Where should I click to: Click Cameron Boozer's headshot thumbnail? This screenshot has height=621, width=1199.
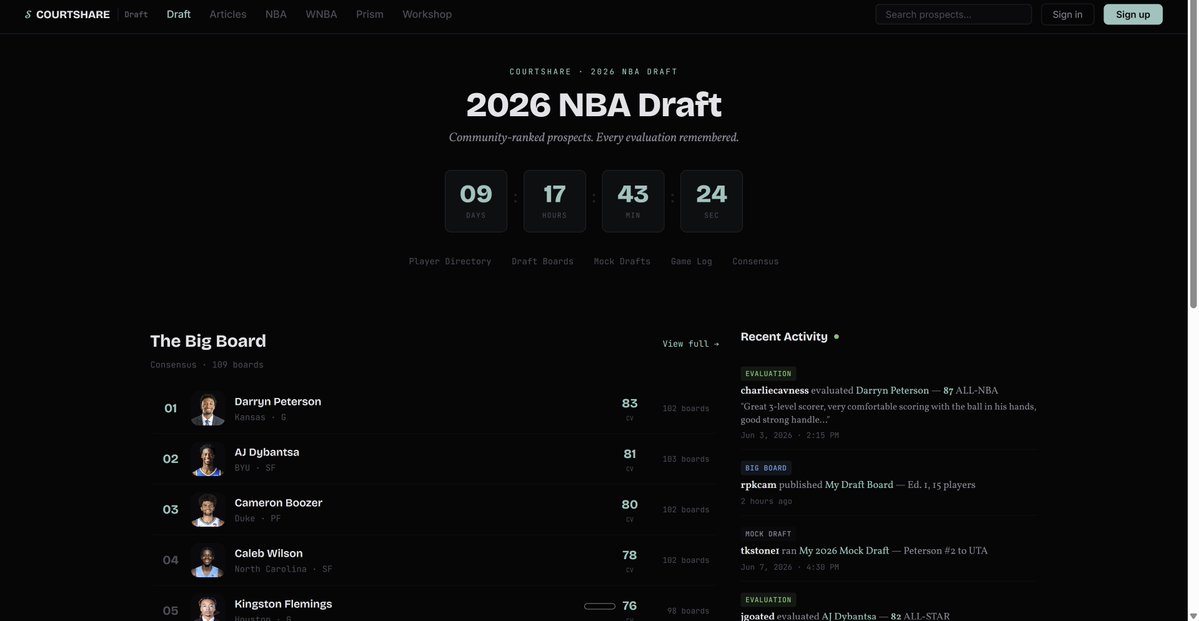(207, 509)
